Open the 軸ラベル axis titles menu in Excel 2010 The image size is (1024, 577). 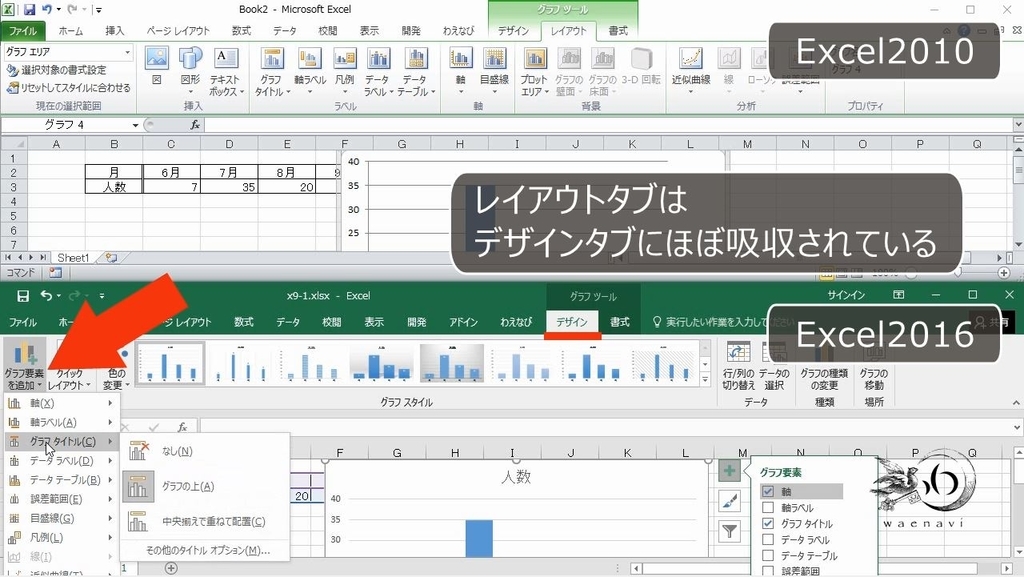[310, 72]
